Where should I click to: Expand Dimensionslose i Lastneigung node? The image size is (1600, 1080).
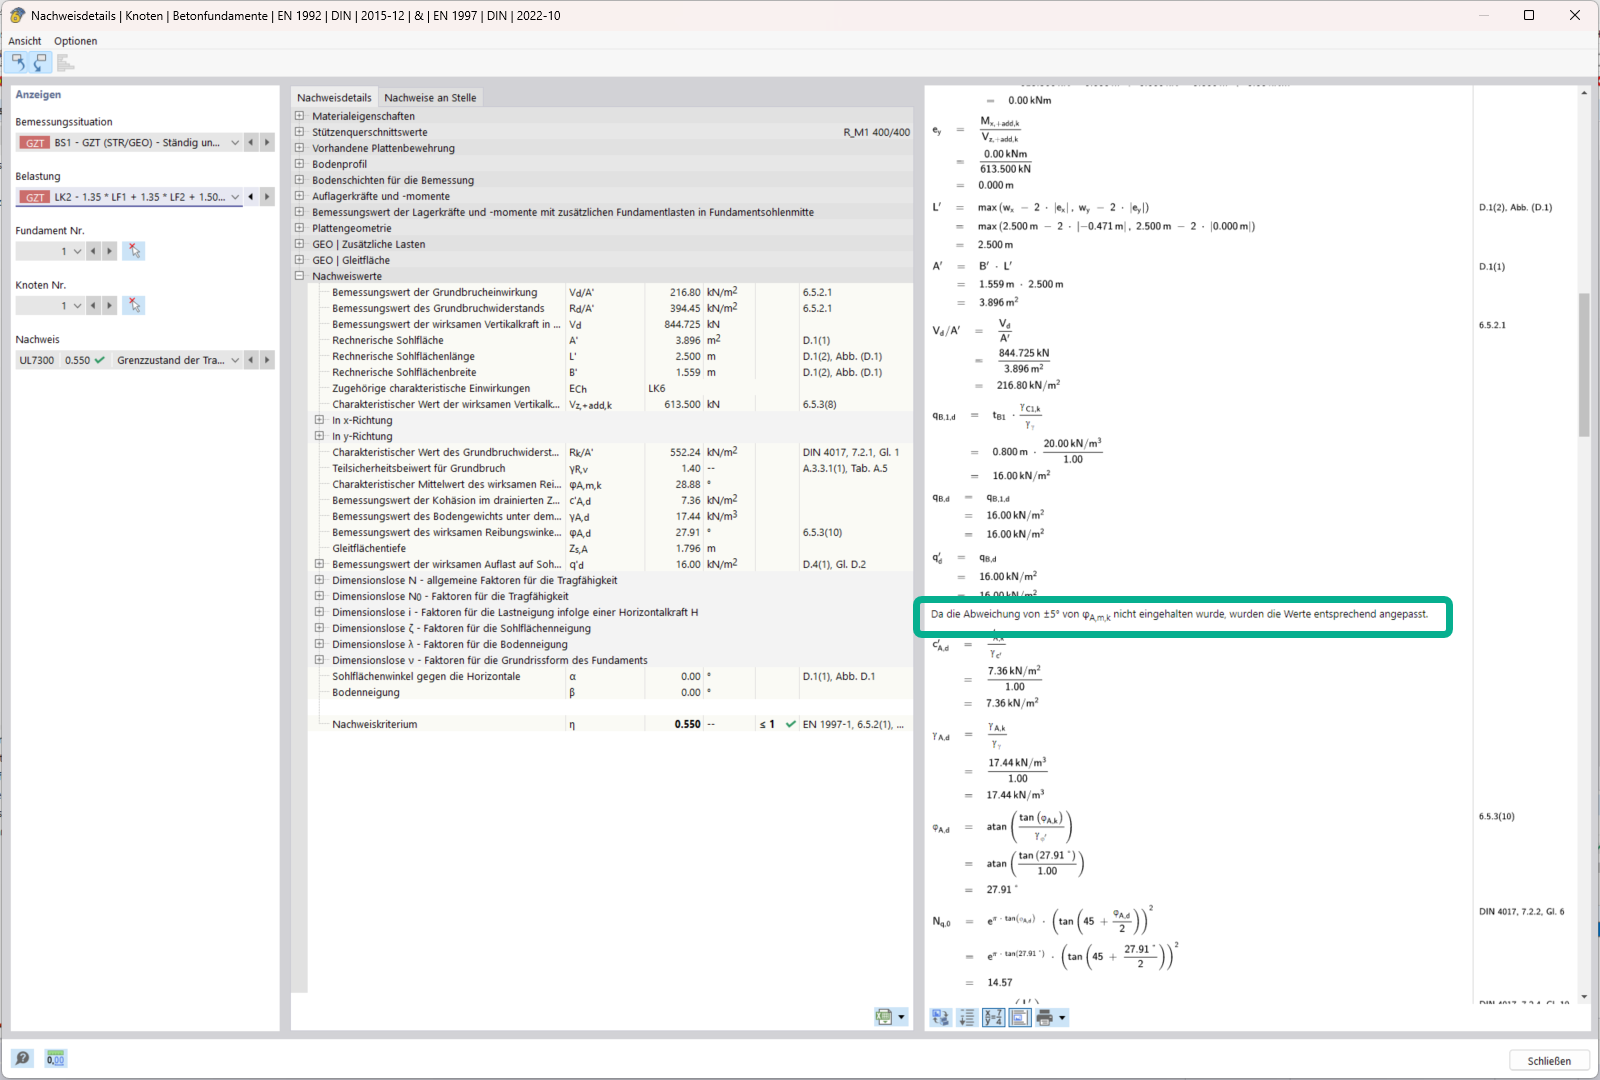[319, 612]
